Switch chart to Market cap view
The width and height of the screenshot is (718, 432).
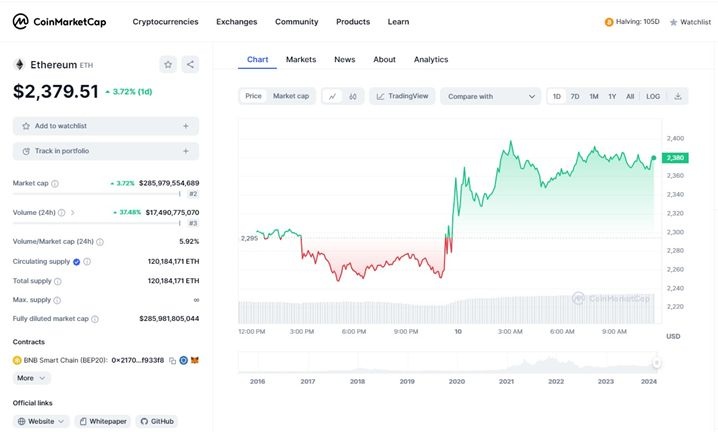pos(291,96)
